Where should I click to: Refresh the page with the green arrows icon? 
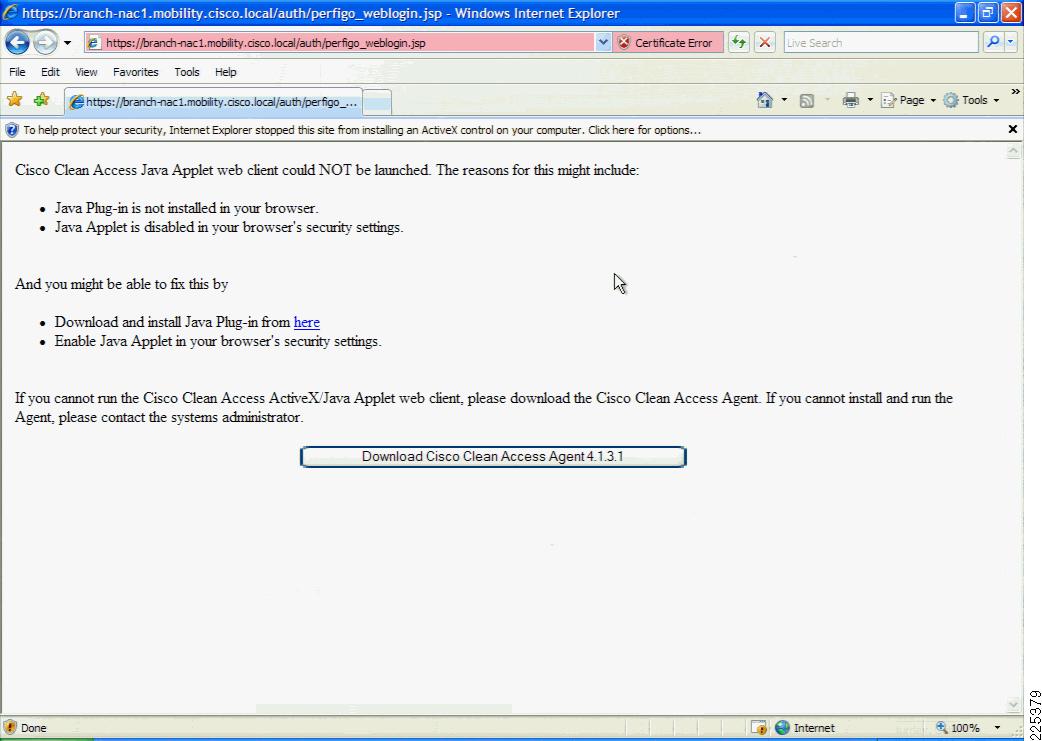pyautogui.click(x=738, y=43)
